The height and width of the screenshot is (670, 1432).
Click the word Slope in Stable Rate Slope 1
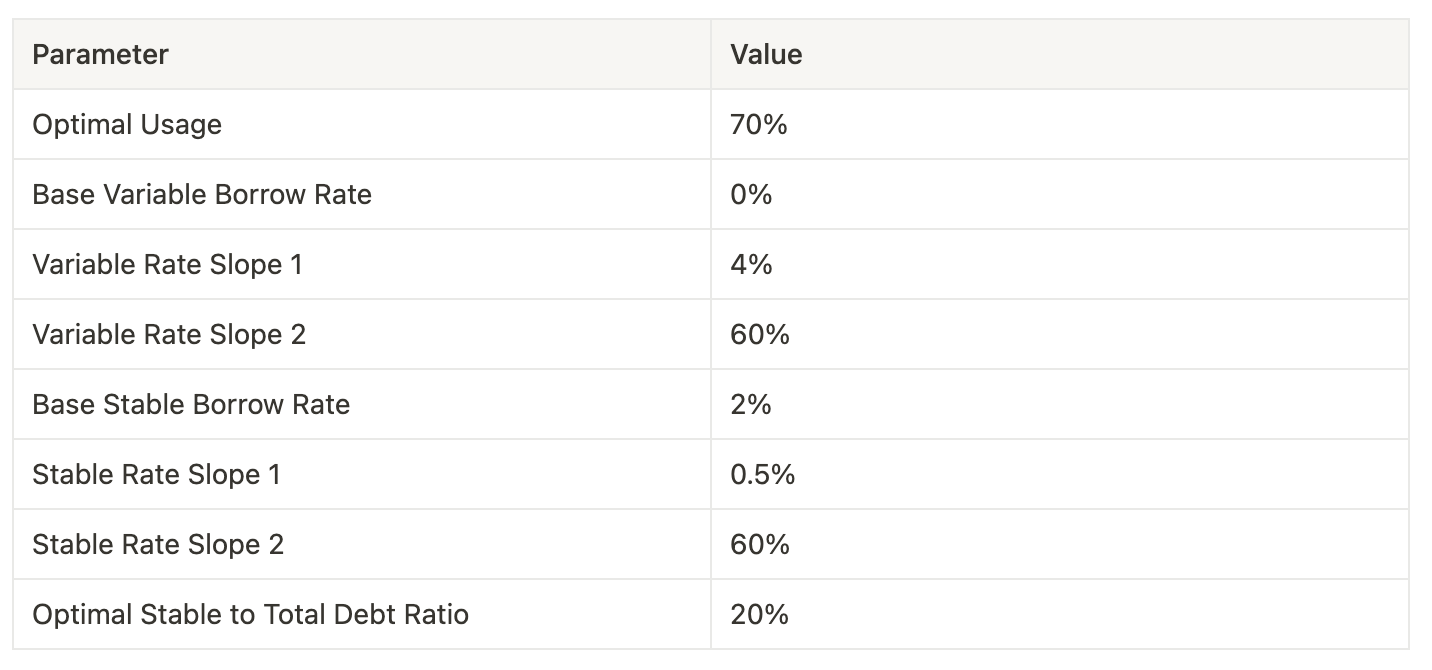click(225, 475)
